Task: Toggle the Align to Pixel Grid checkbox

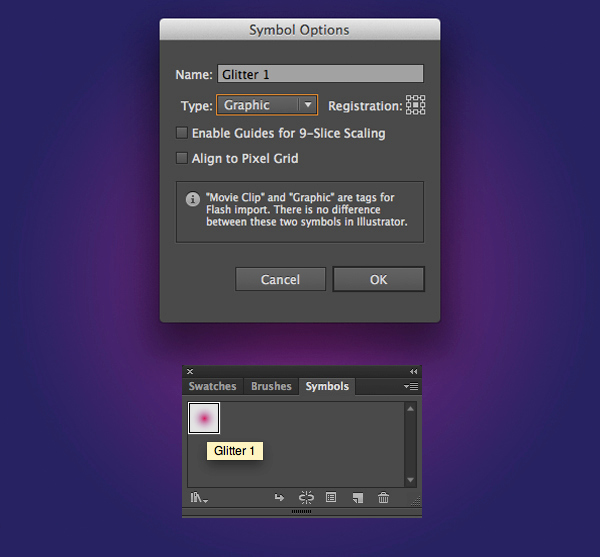Action: click(182, 158)
